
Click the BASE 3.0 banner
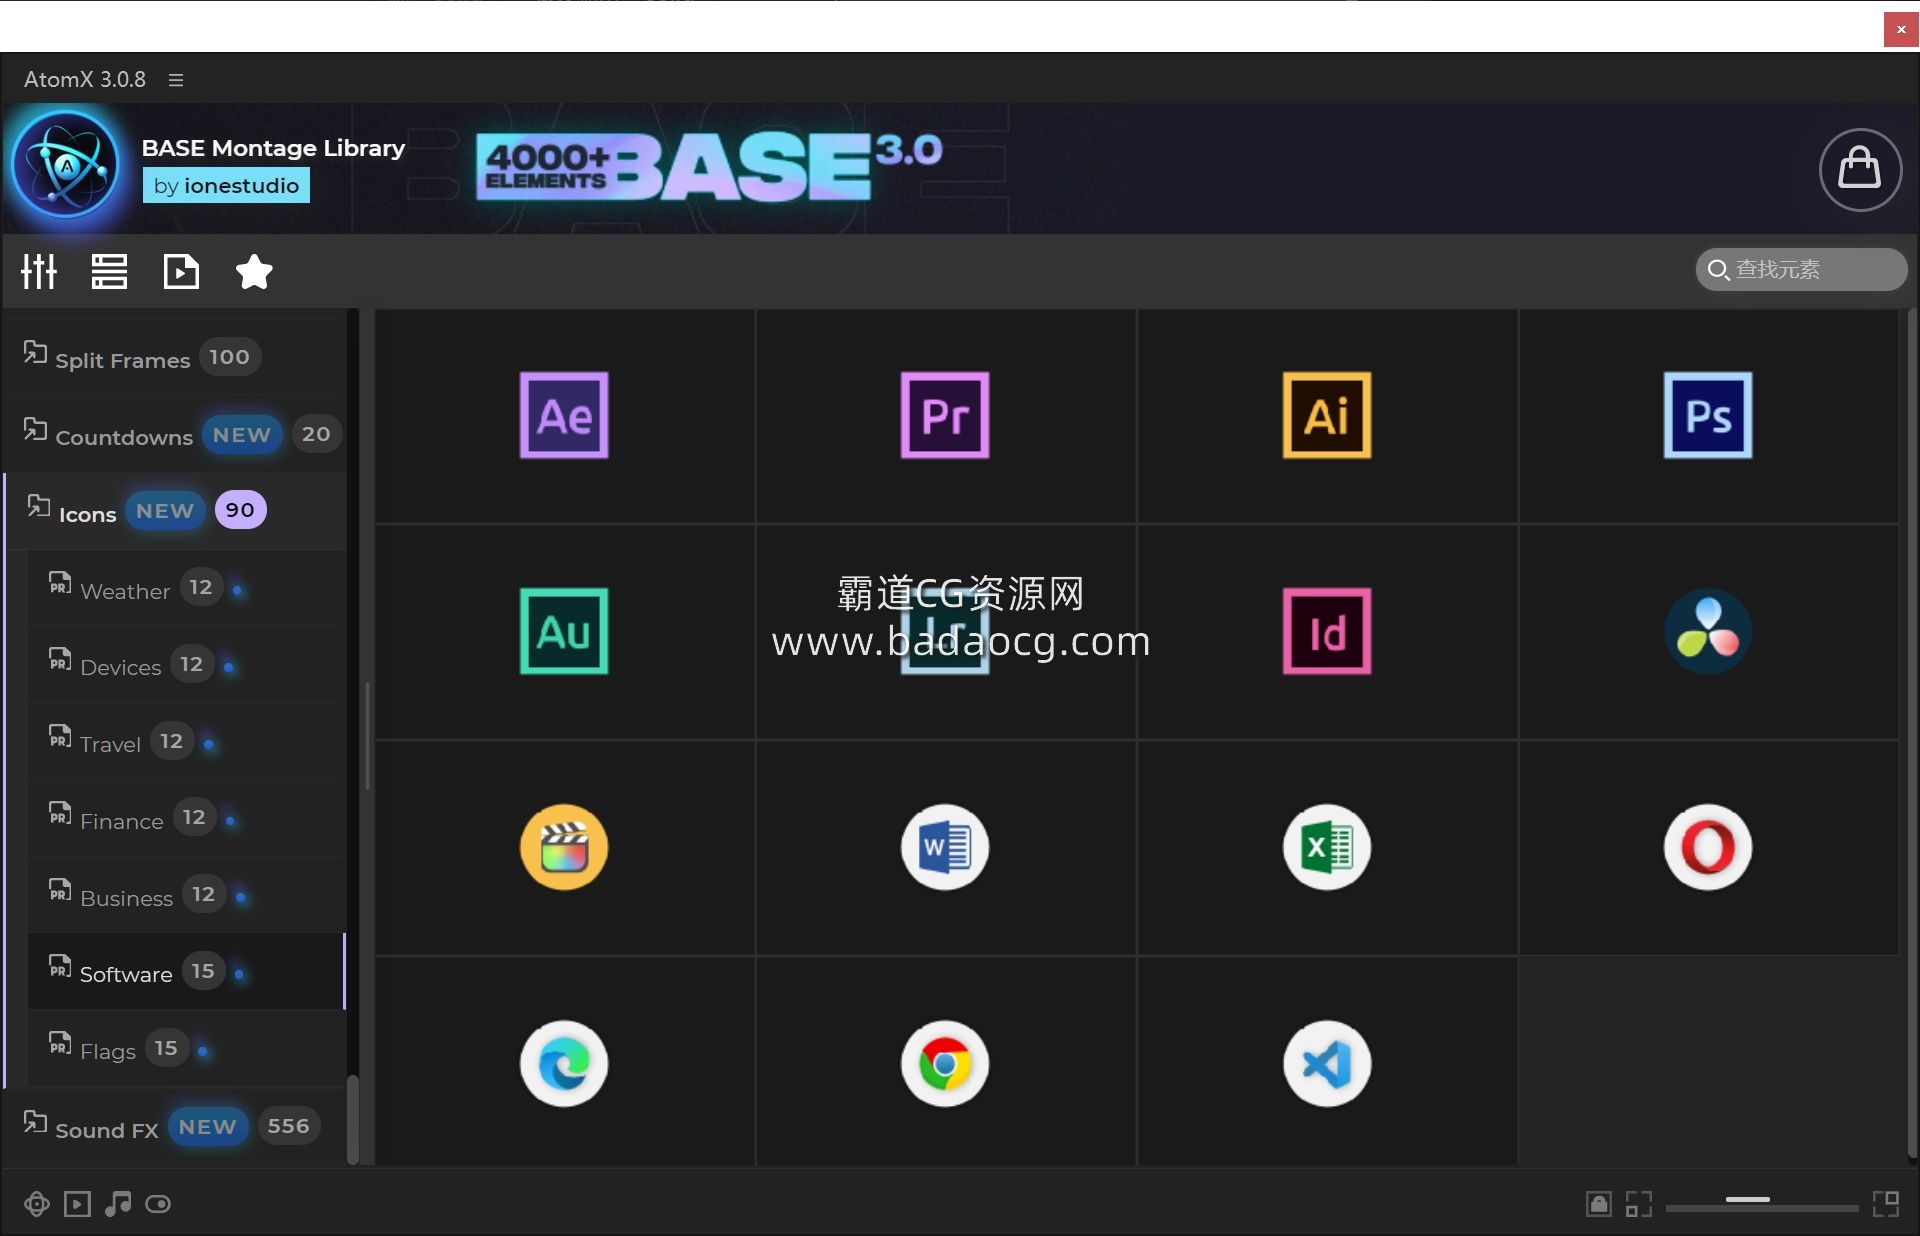tap(710, 166)
